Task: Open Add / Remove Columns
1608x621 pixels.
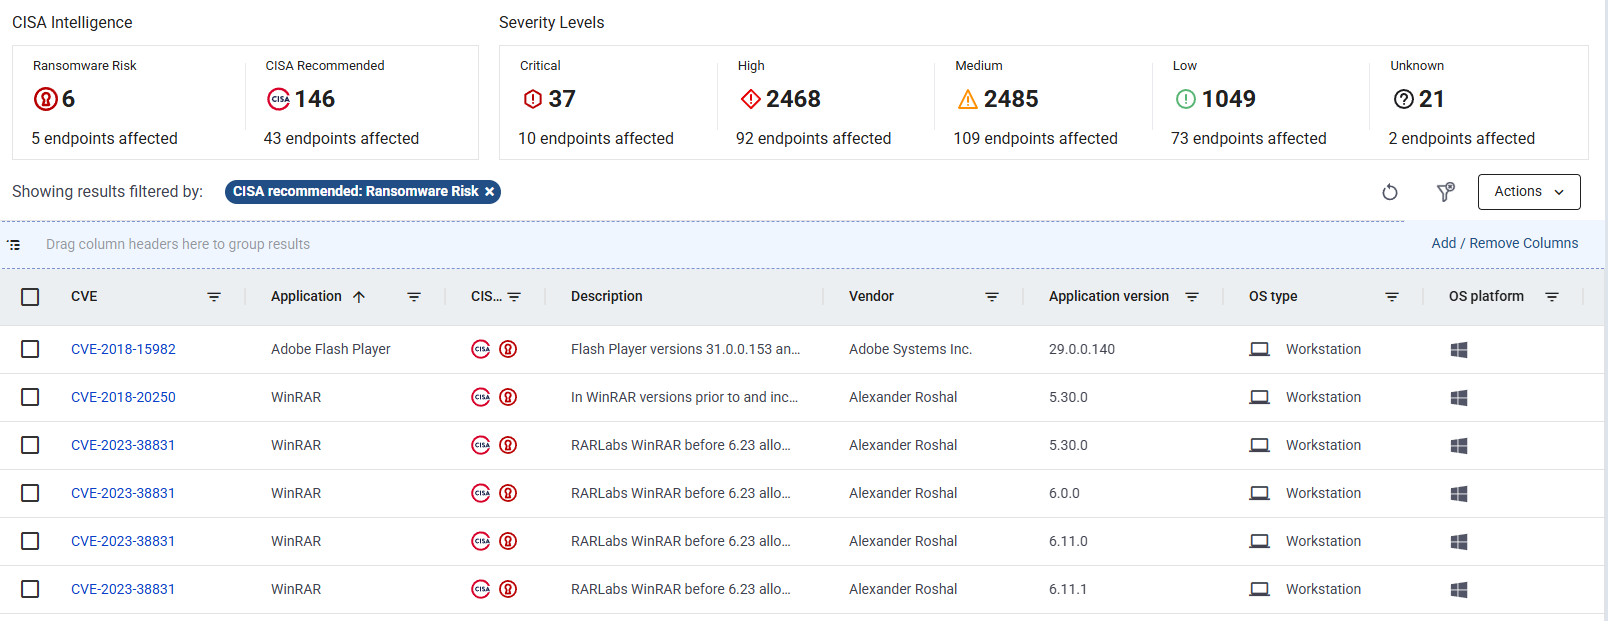Action: 1504,243
